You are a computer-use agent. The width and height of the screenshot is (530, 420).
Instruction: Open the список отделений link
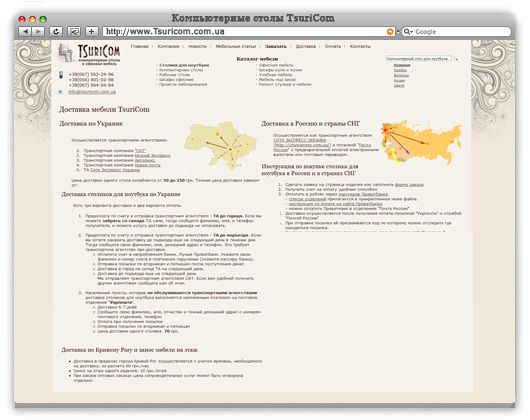click(x=308, y=199)
